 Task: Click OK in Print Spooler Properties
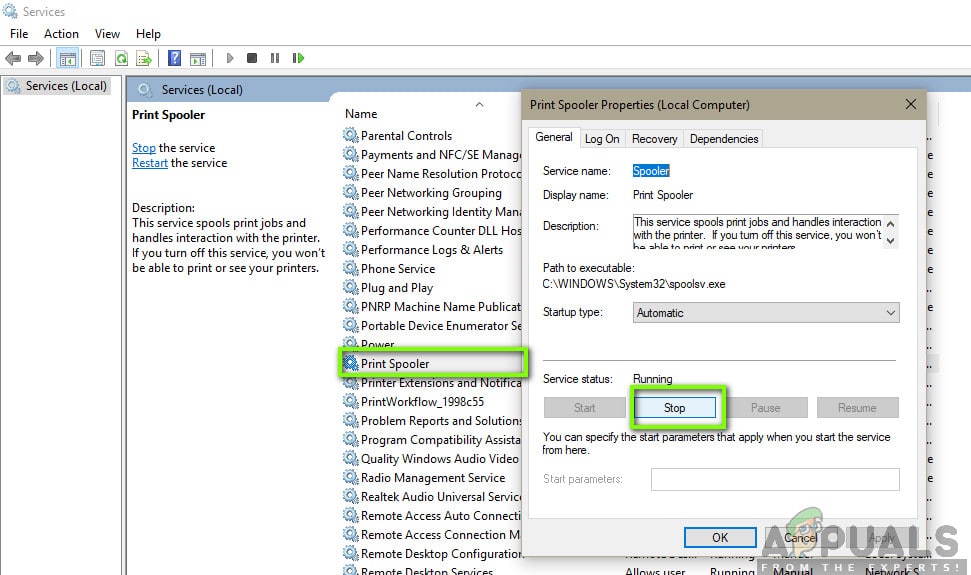click(x=720, y=537)
